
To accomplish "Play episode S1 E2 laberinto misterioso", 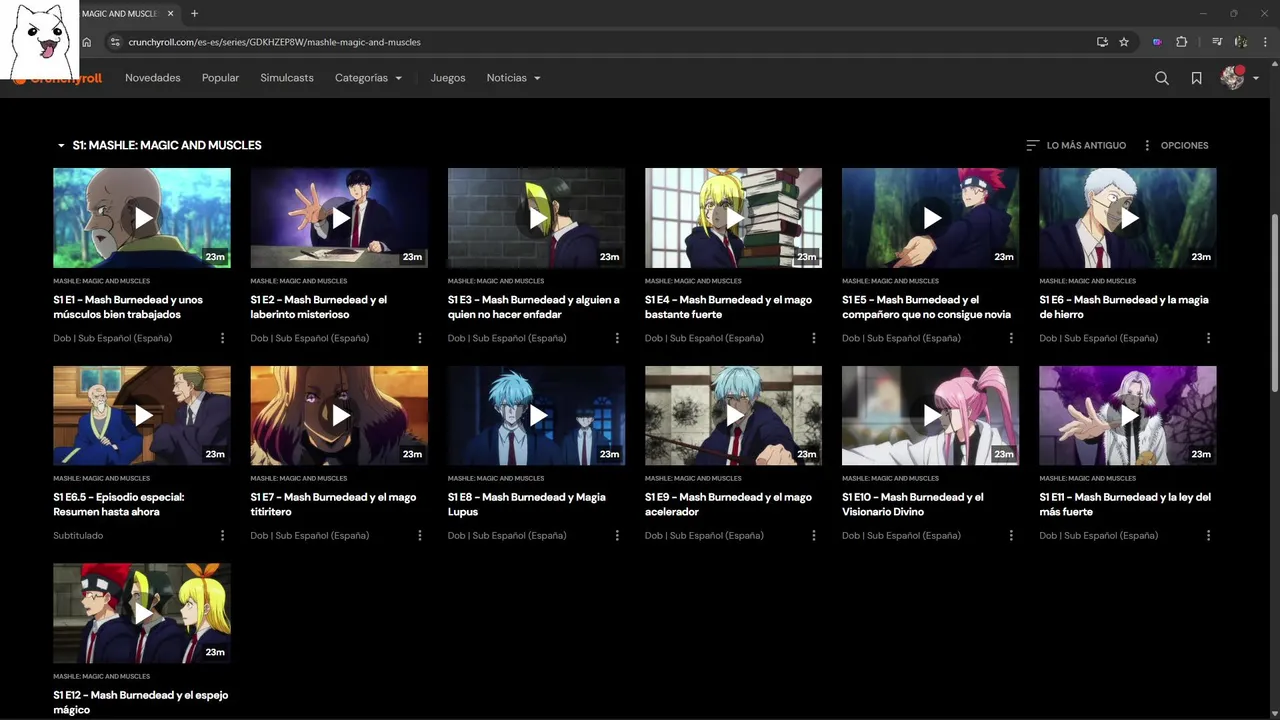I will [339, 217].
